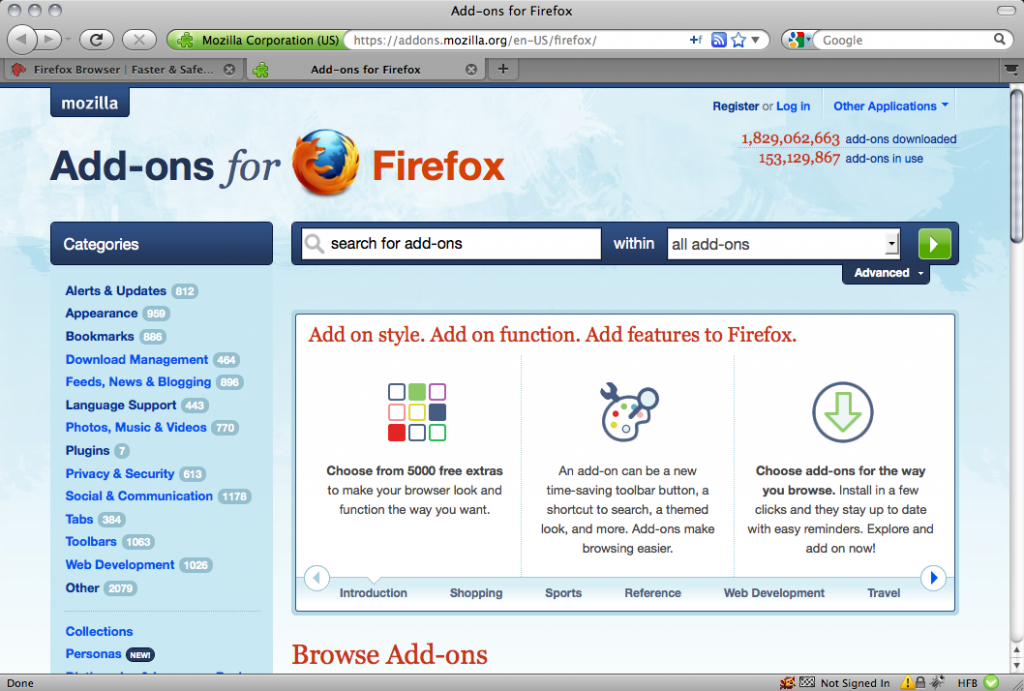Open the Other Applications dropdown
The image size is (1024, 691).
click(891, 106)
